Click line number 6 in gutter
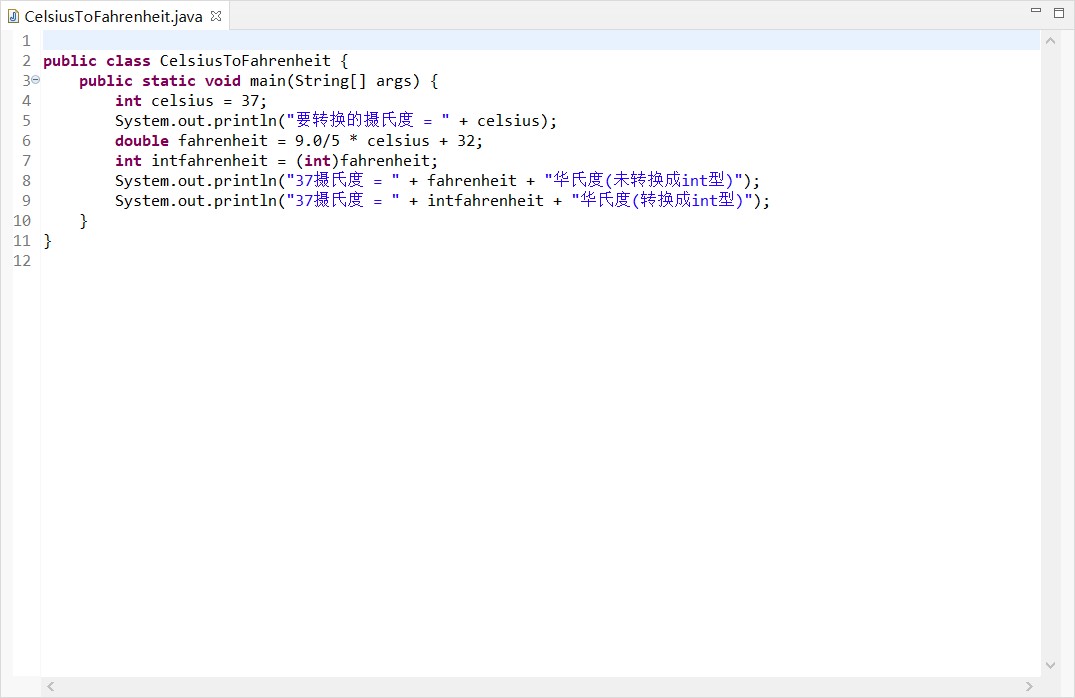Image resolution: width=1075 pixels, height=698 pixels. click(x=26, y=141)
